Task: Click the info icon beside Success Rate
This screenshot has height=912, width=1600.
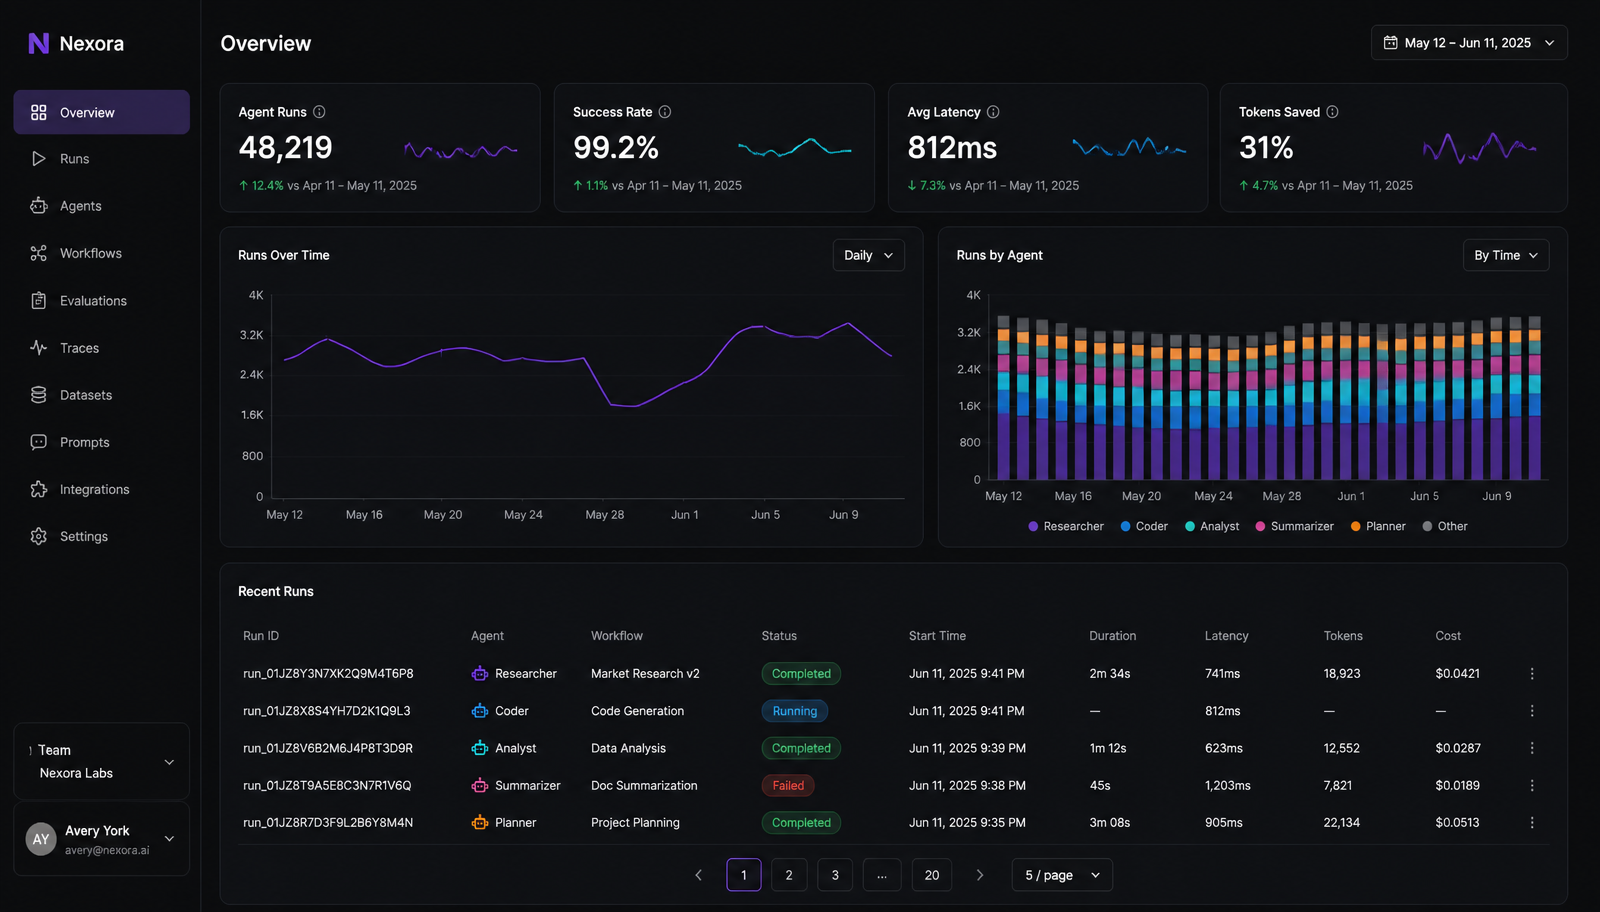Action: pos(665,112)
